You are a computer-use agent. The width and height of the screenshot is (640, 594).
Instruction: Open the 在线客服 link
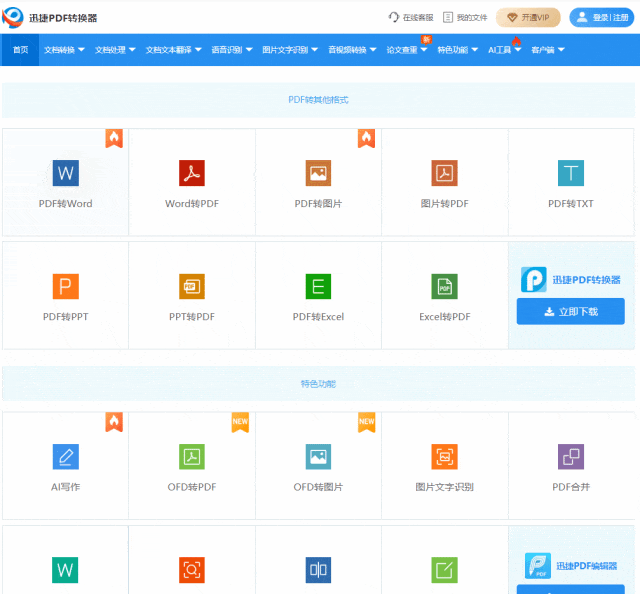[411, 17]
